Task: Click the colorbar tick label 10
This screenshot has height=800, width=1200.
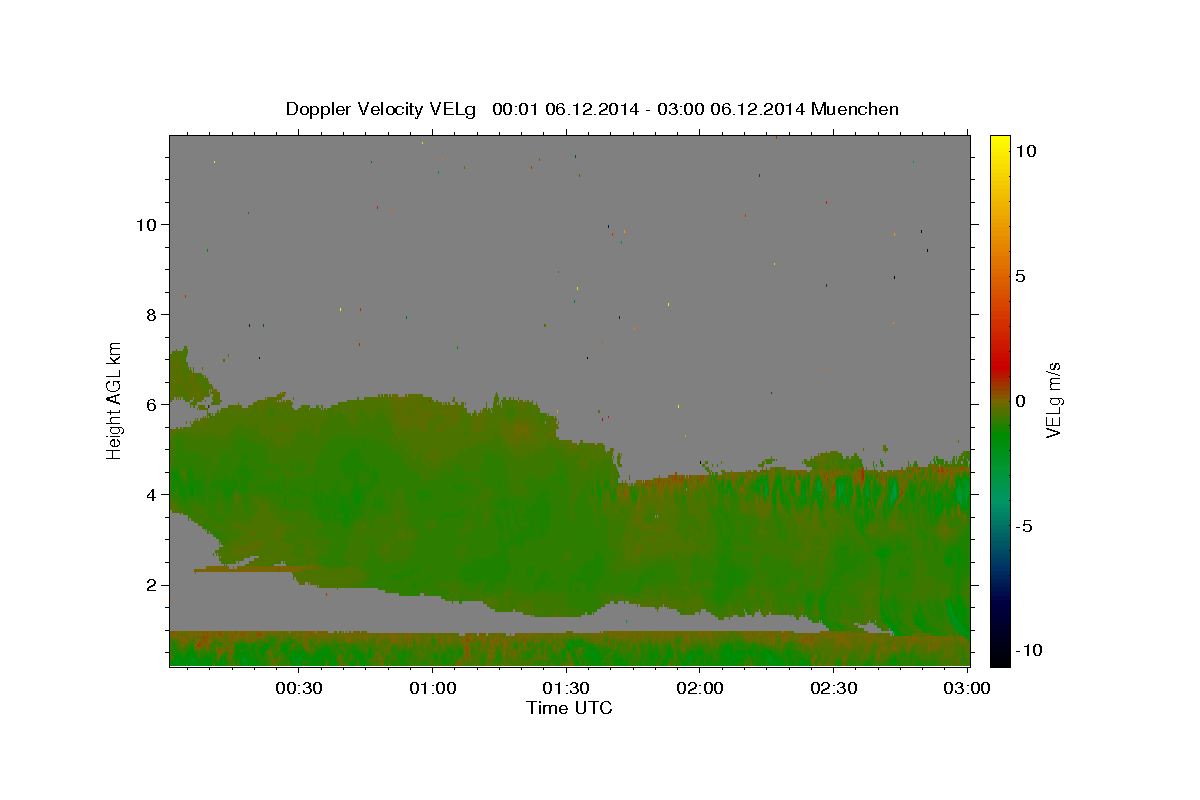Action: point(1025,151)
